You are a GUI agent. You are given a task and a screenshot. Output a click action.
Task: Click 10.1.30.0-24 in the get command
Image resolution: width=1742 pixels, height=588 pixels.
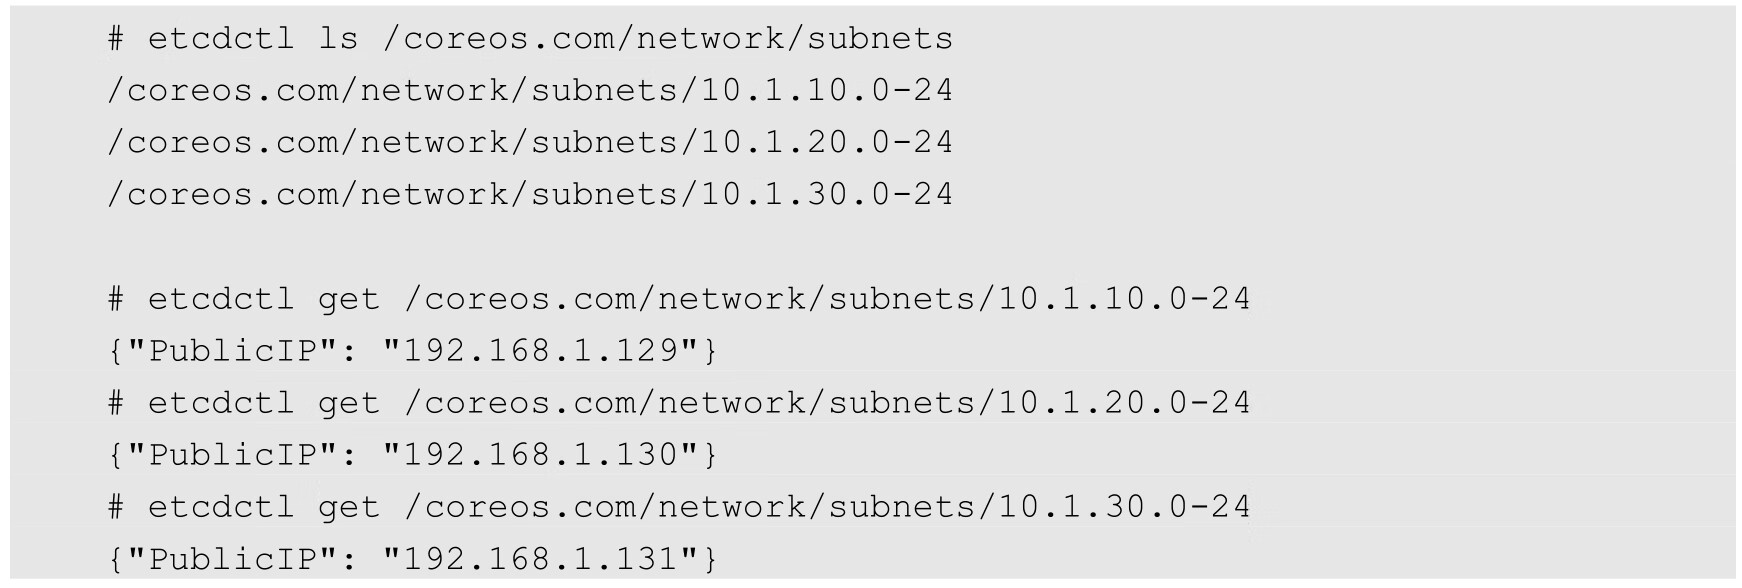pyautogui.click(x=1124, y=507)
